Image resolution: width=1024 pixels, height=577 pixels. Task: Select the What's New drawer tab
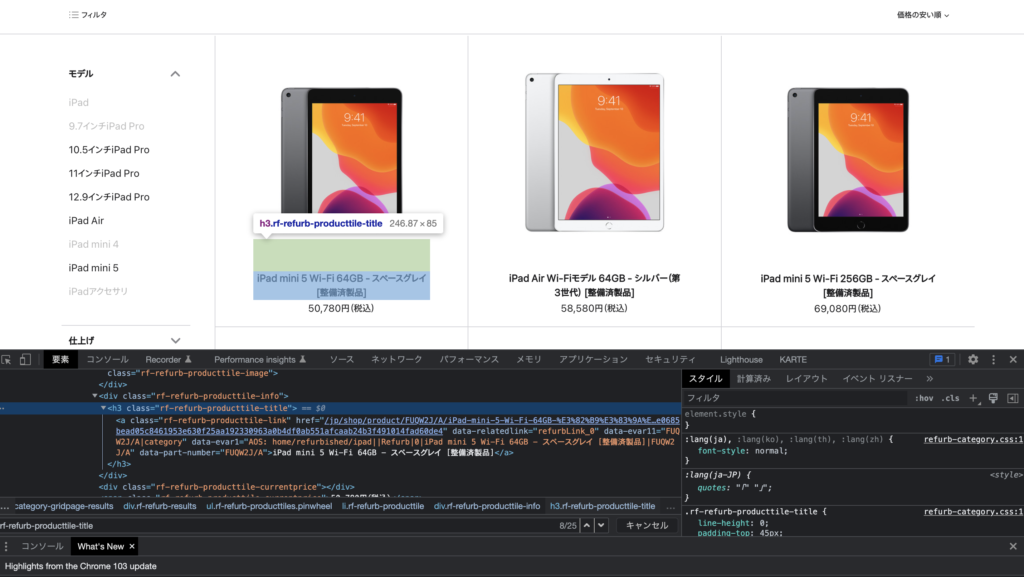pyautogui.click(x=100, y=546)
